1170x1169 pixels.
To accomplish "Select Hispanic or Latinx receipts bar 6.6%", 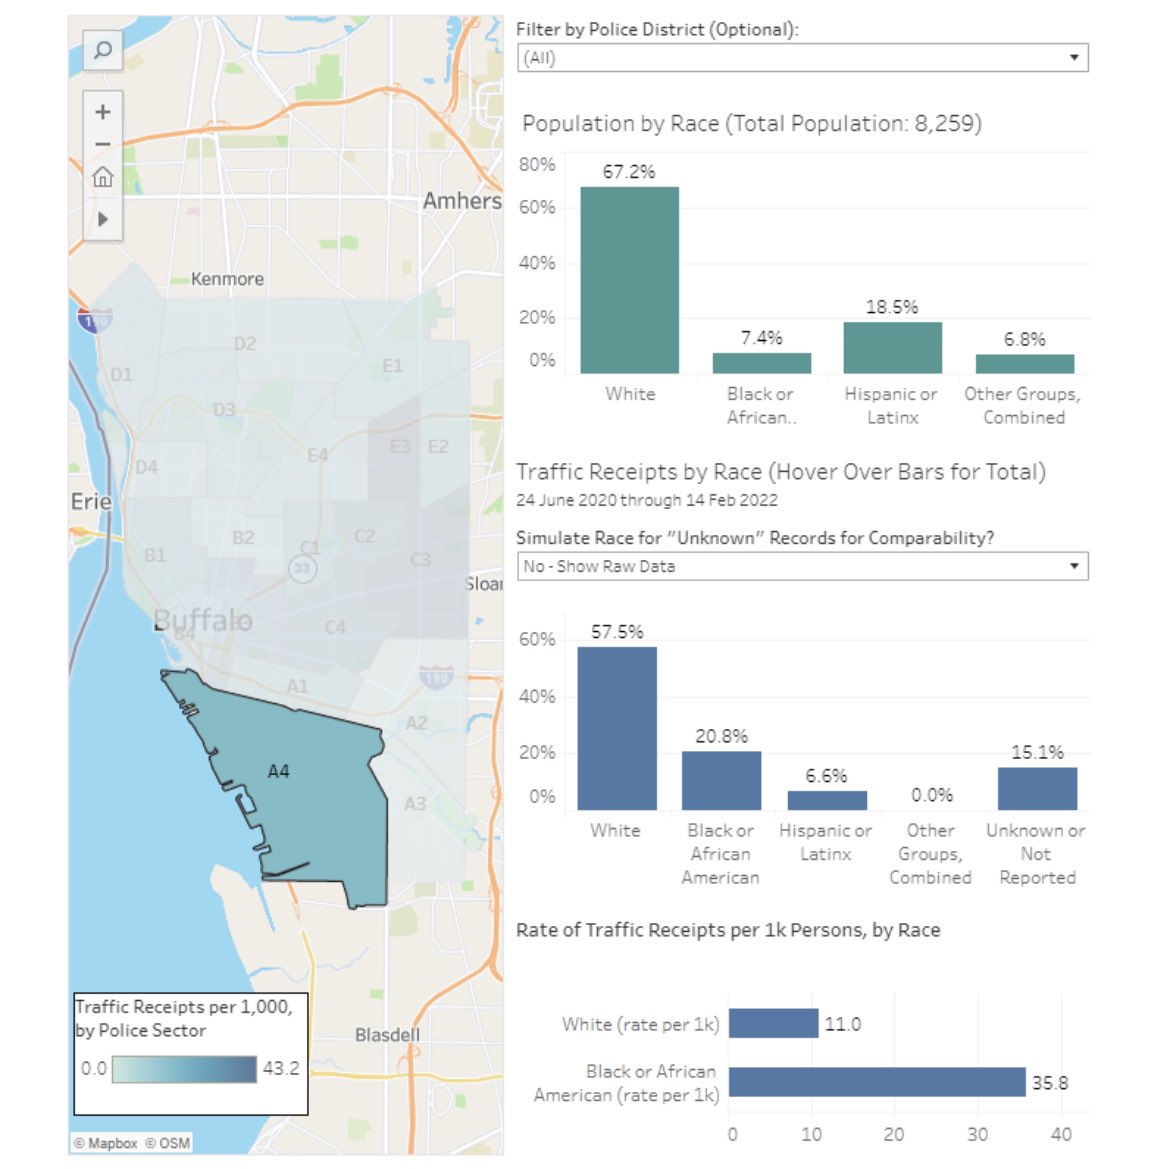I will pyautogui.click(x=828, y=800).
